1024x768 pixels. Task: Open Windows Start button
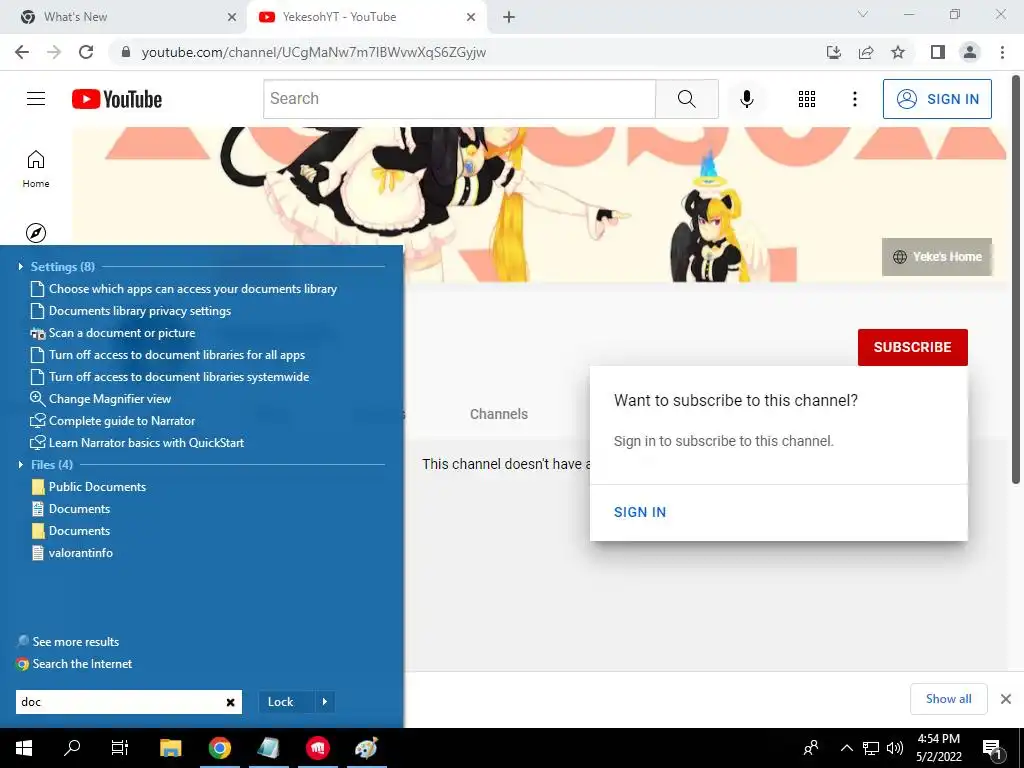pyautogui.click(x=24, y=748)
